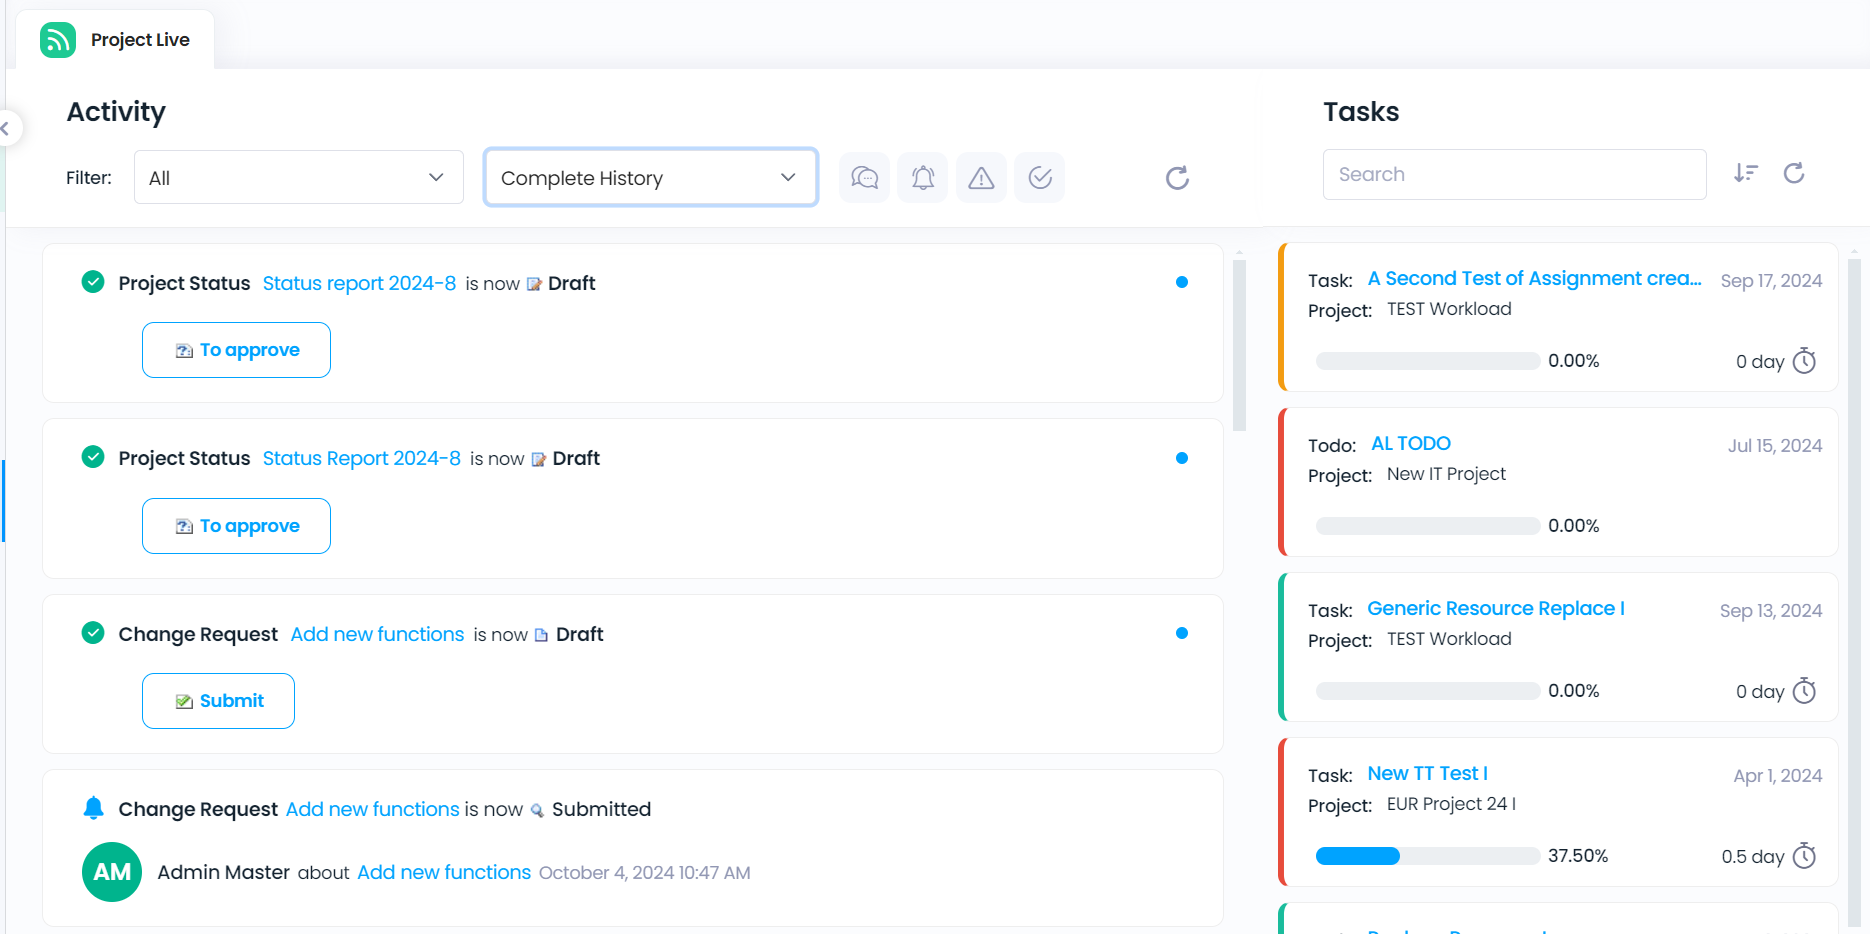Open task Generic Resource Replace I

1496,608
